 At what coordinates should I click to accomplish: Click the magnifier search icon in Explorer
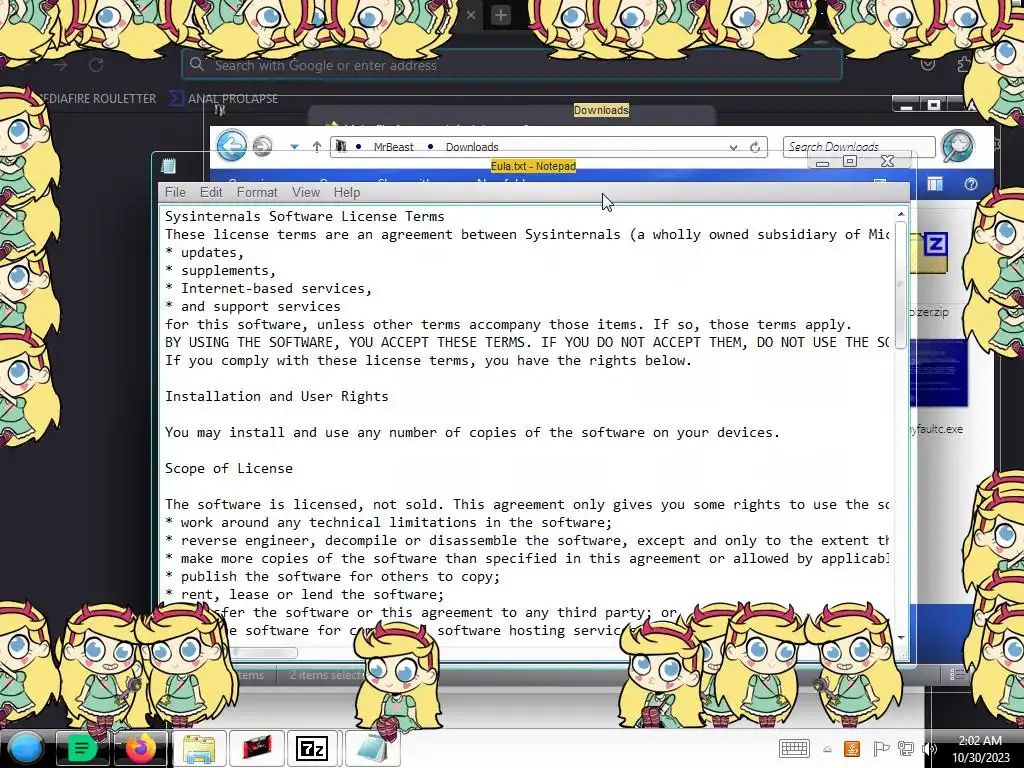[957, 146]
